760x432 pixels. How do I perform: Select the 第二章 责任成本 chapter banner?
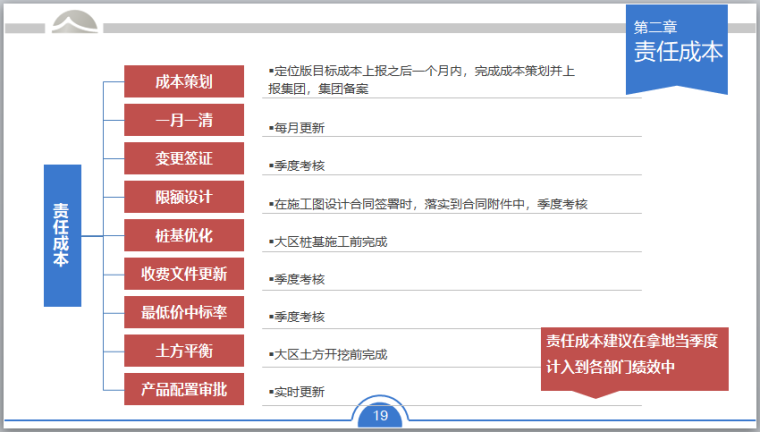[x=676, y=47]
